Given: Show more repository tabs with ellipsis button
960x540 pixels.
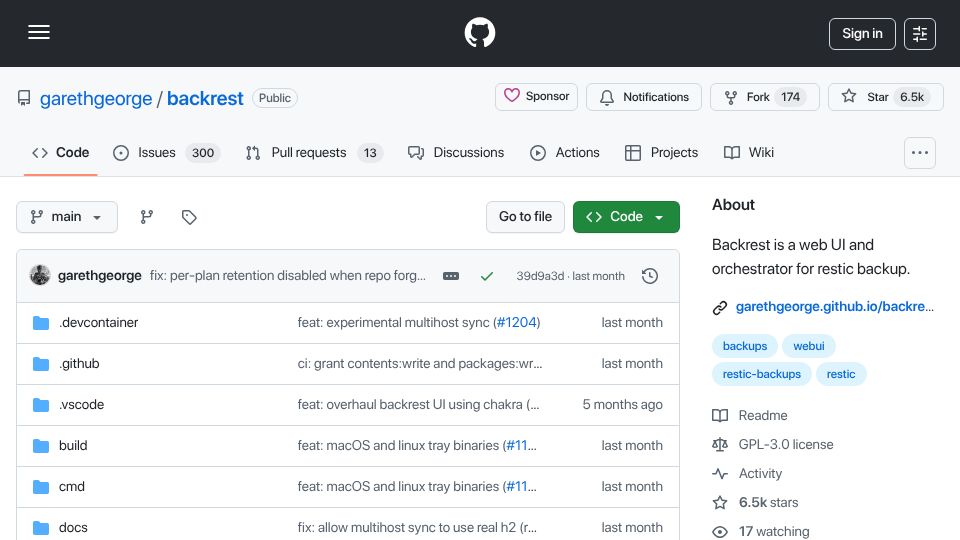Looking at the screenshot, I should coord(920,153).
